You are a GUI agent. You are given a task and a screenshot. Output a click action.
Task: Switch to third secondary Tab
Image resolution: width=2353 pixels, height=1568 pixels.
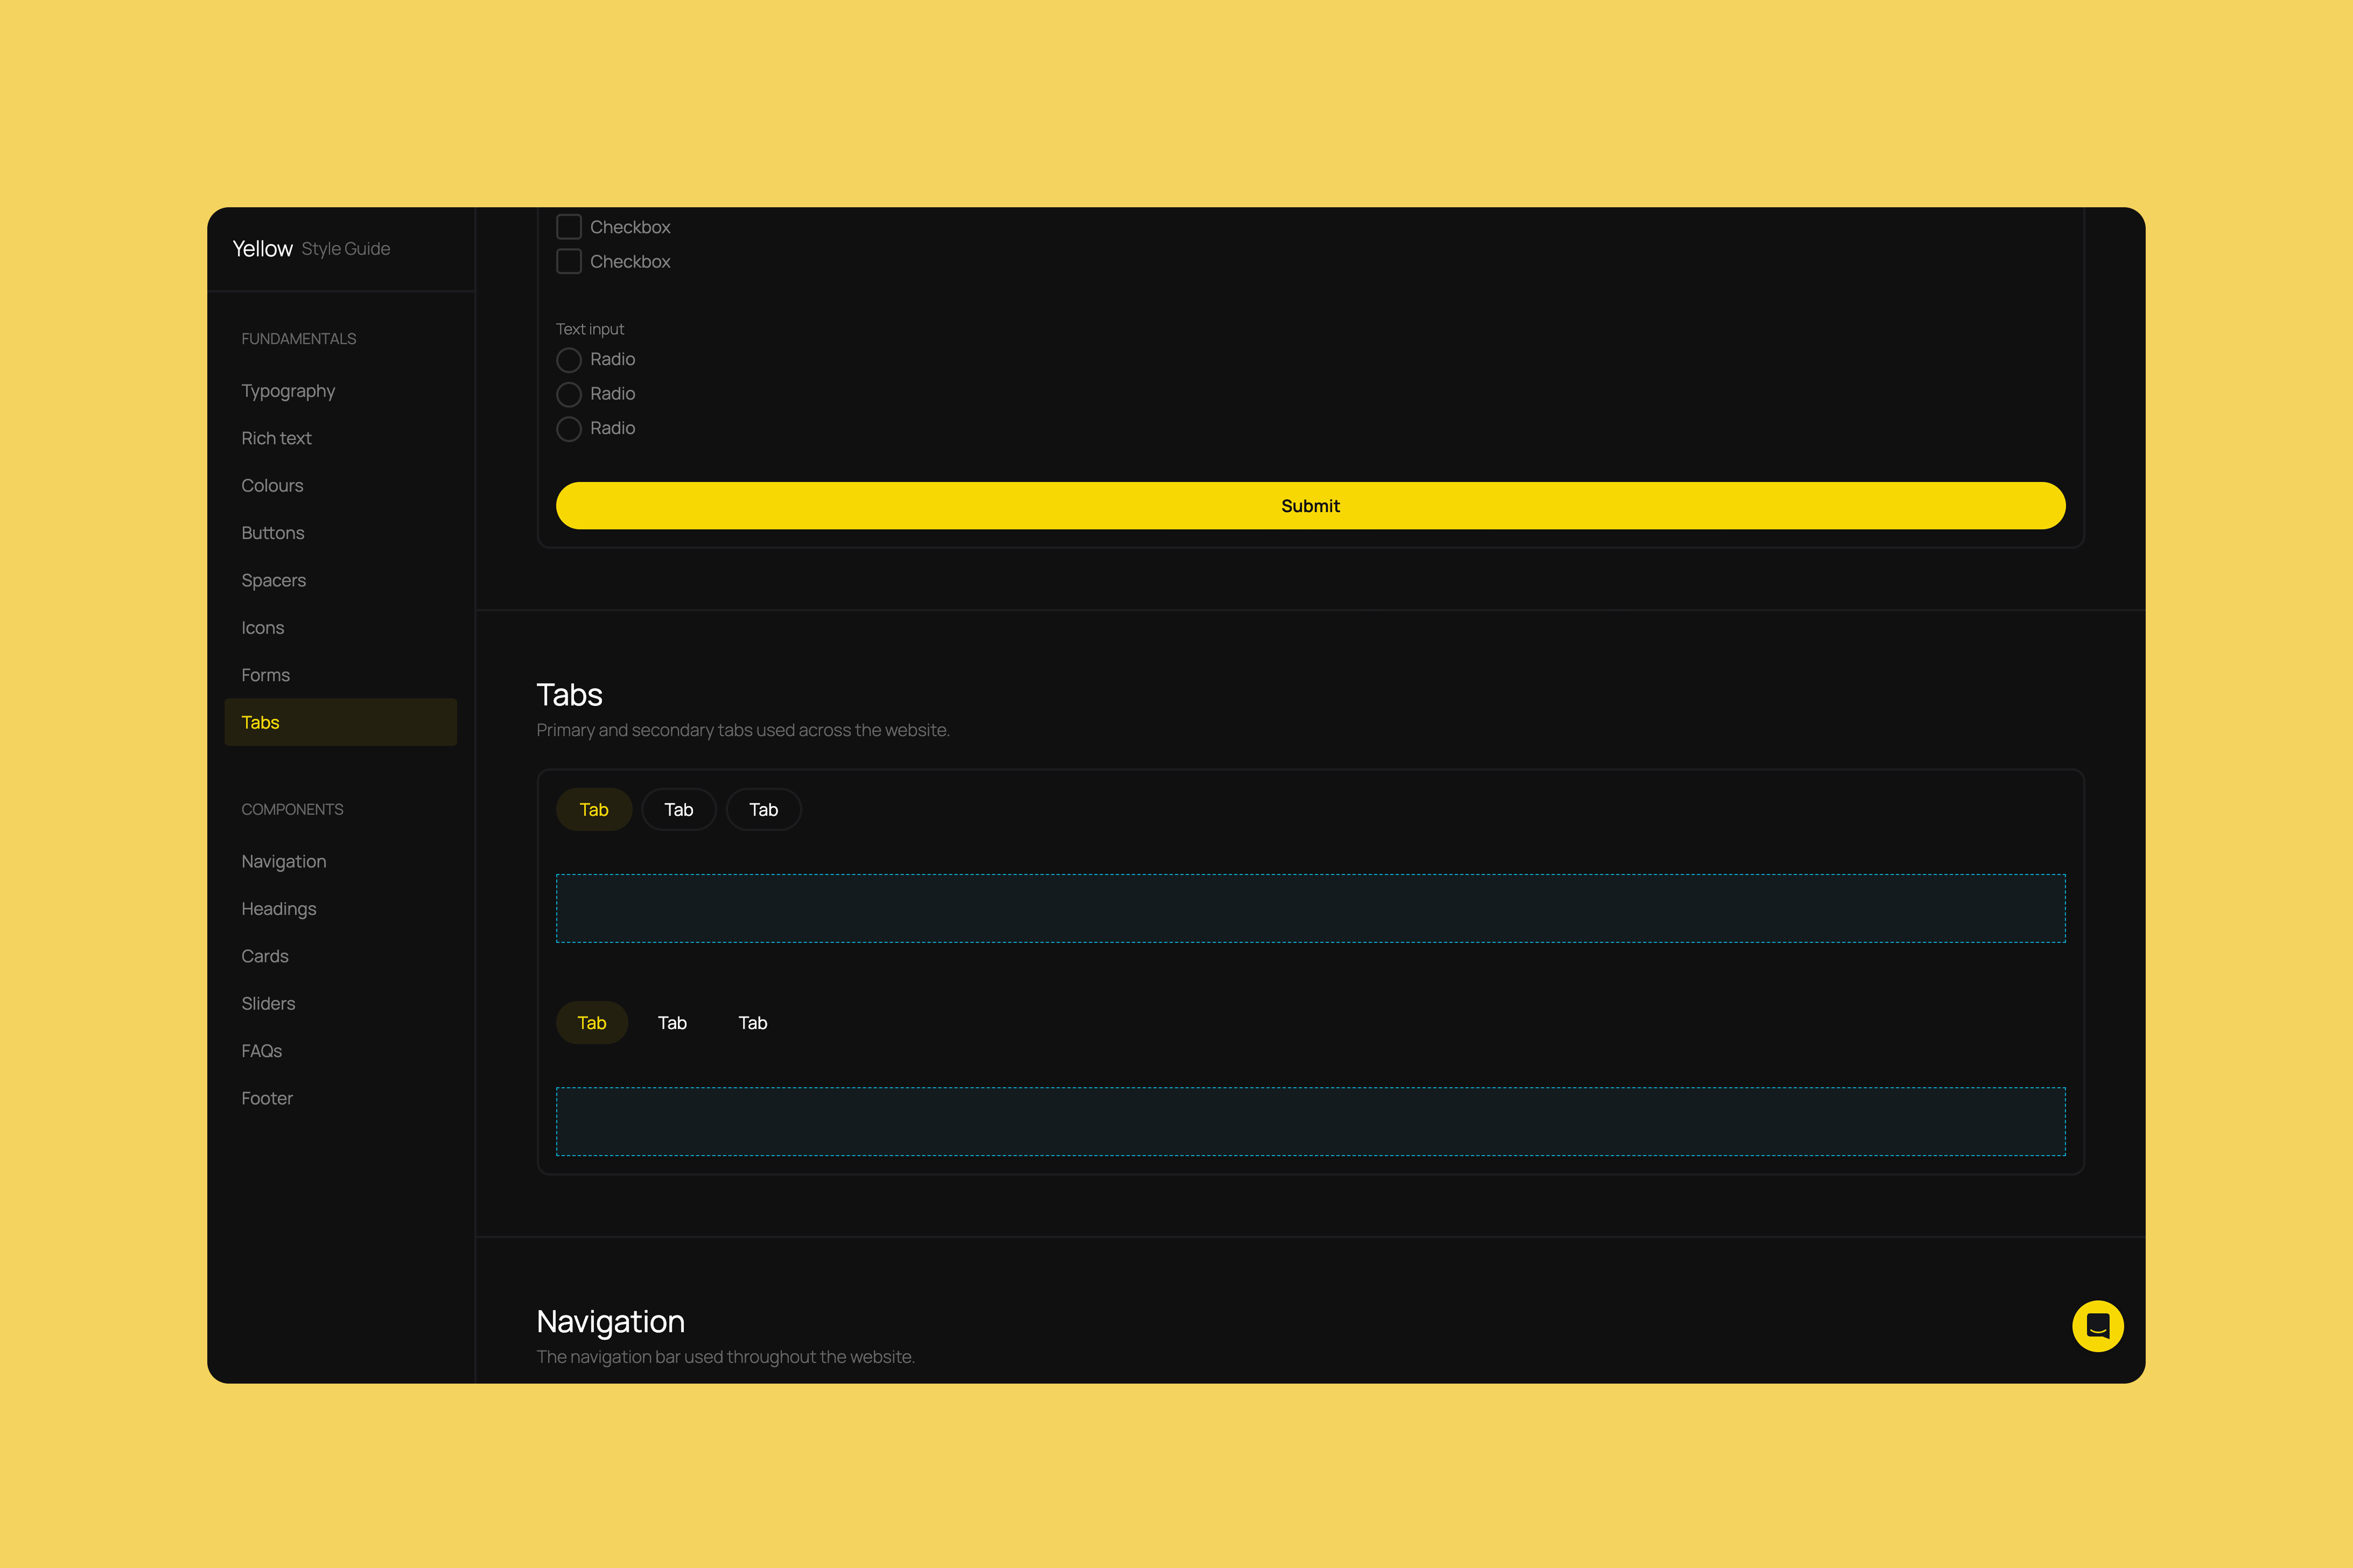click(753, 1023)
